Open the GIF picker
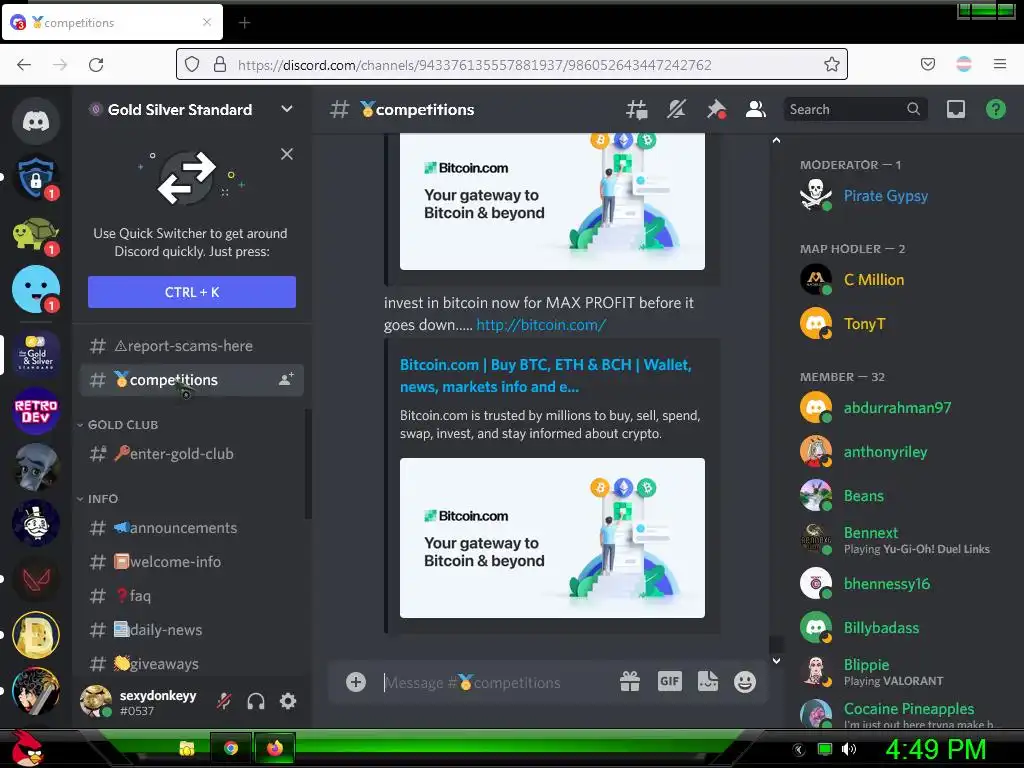The width and height of the screenshot is (1024, 768). pyautogui.click(x=669, y=681)
